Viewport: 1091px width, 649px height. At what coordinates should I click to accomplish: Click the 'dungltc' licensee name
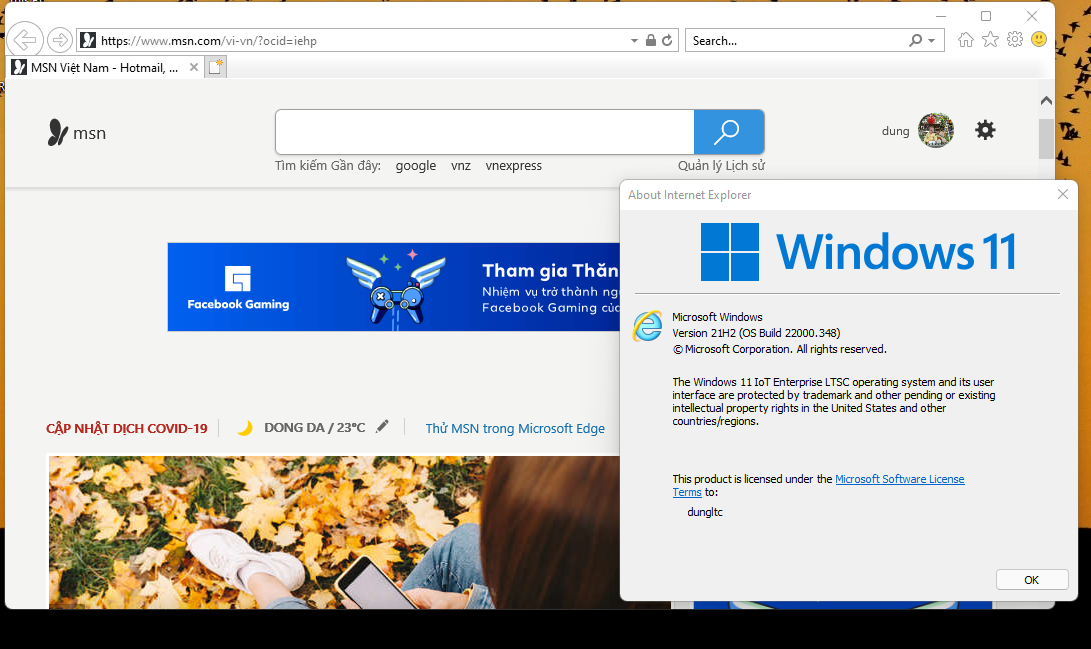705,512
